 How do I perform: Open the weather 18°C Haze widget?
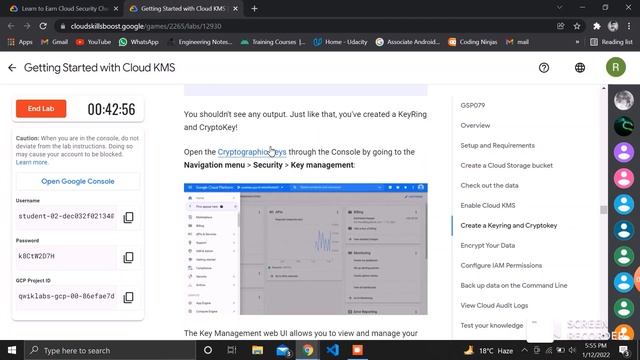[x=489, y=350]
